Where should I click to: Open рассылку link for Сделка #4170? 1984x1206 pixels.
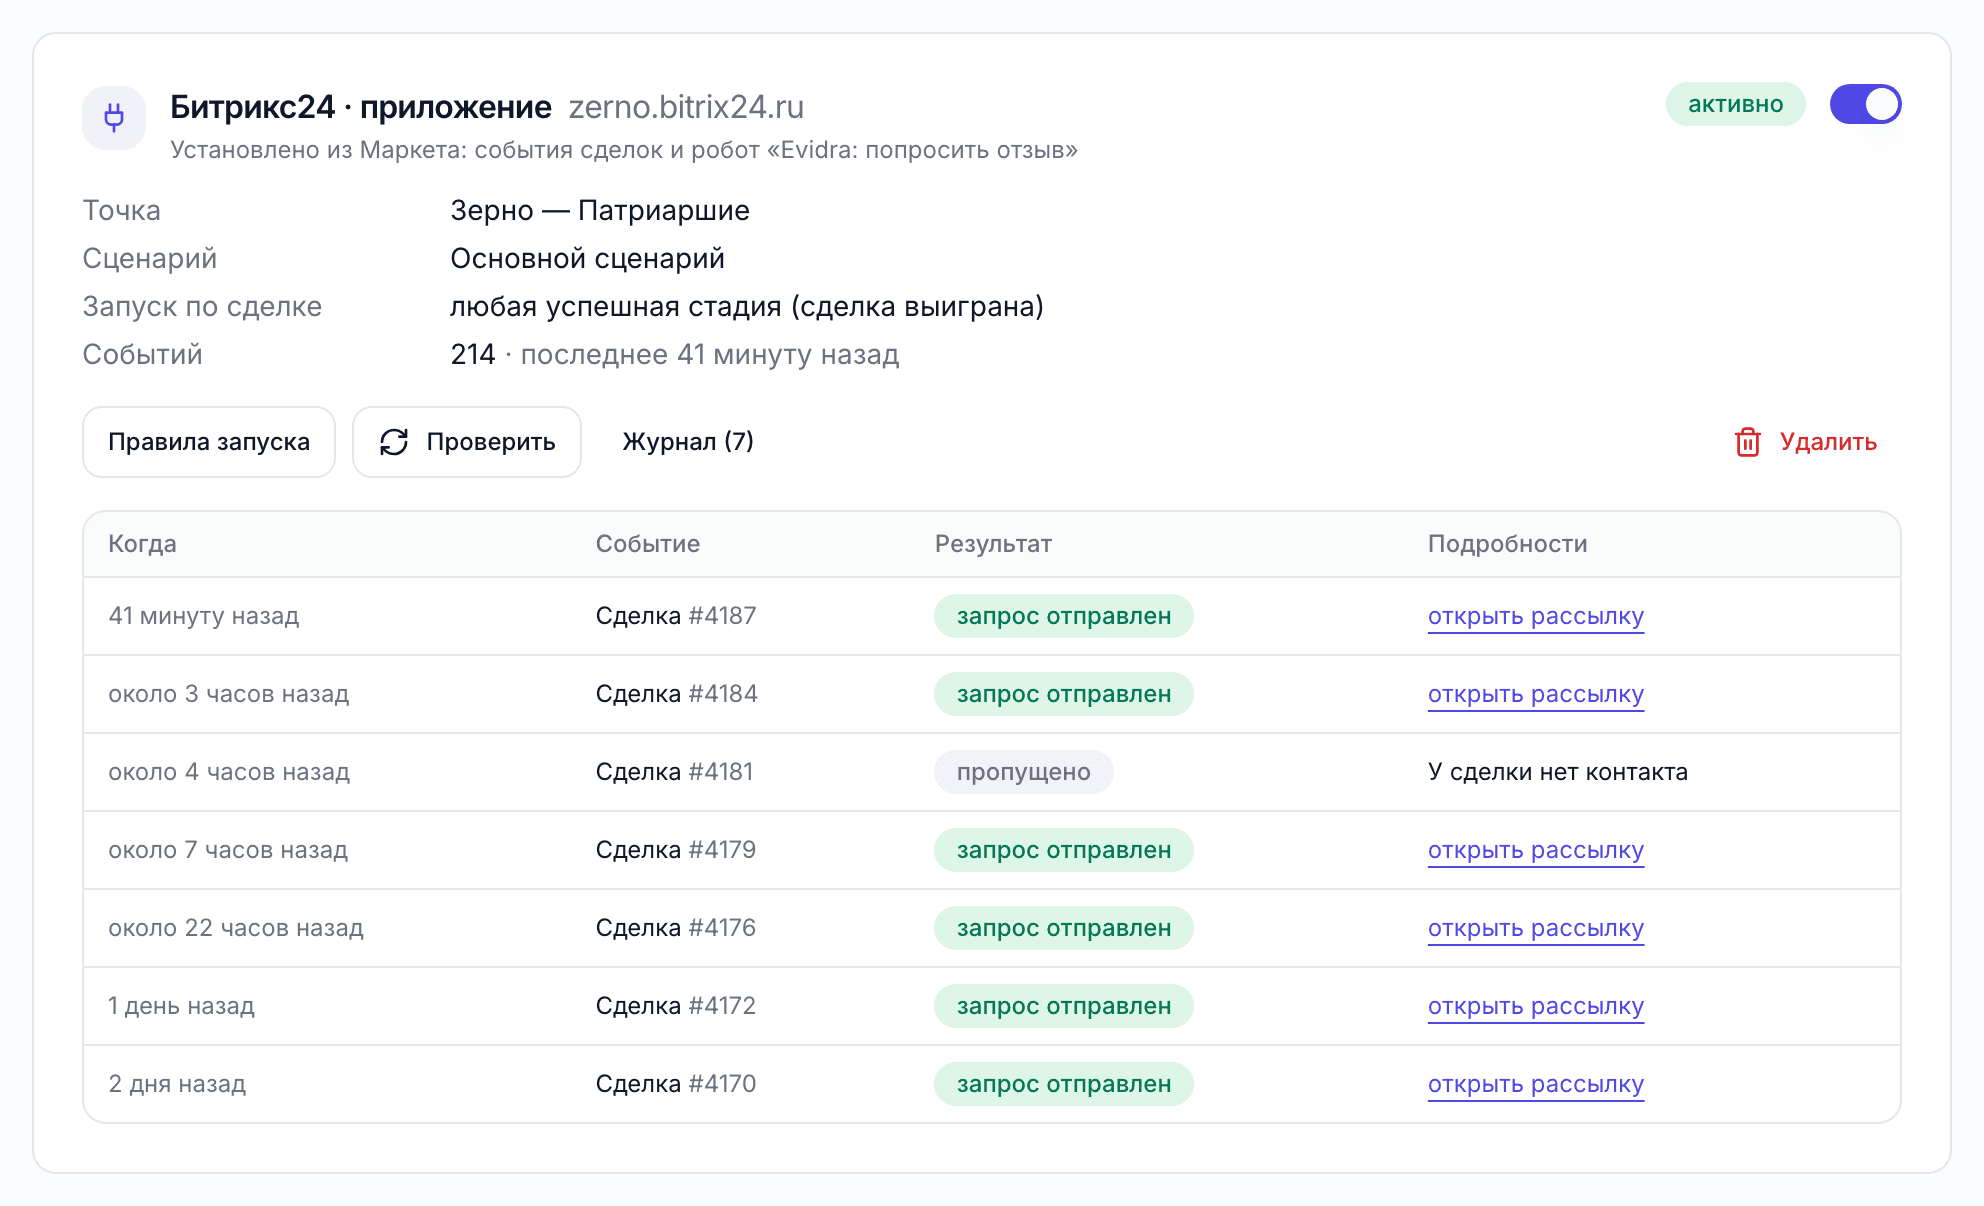click(1535, 1084)
